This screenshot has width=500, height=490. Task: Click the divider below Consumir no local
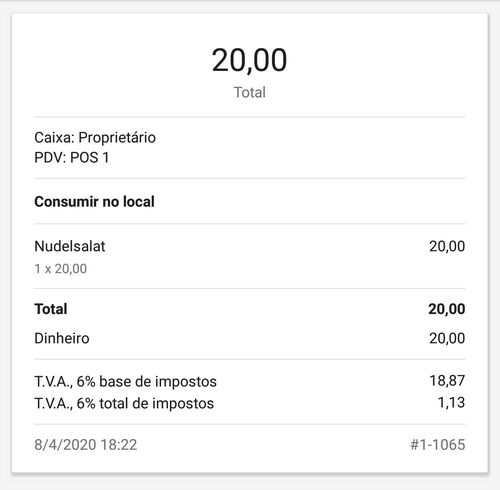[x=250, y=224]
